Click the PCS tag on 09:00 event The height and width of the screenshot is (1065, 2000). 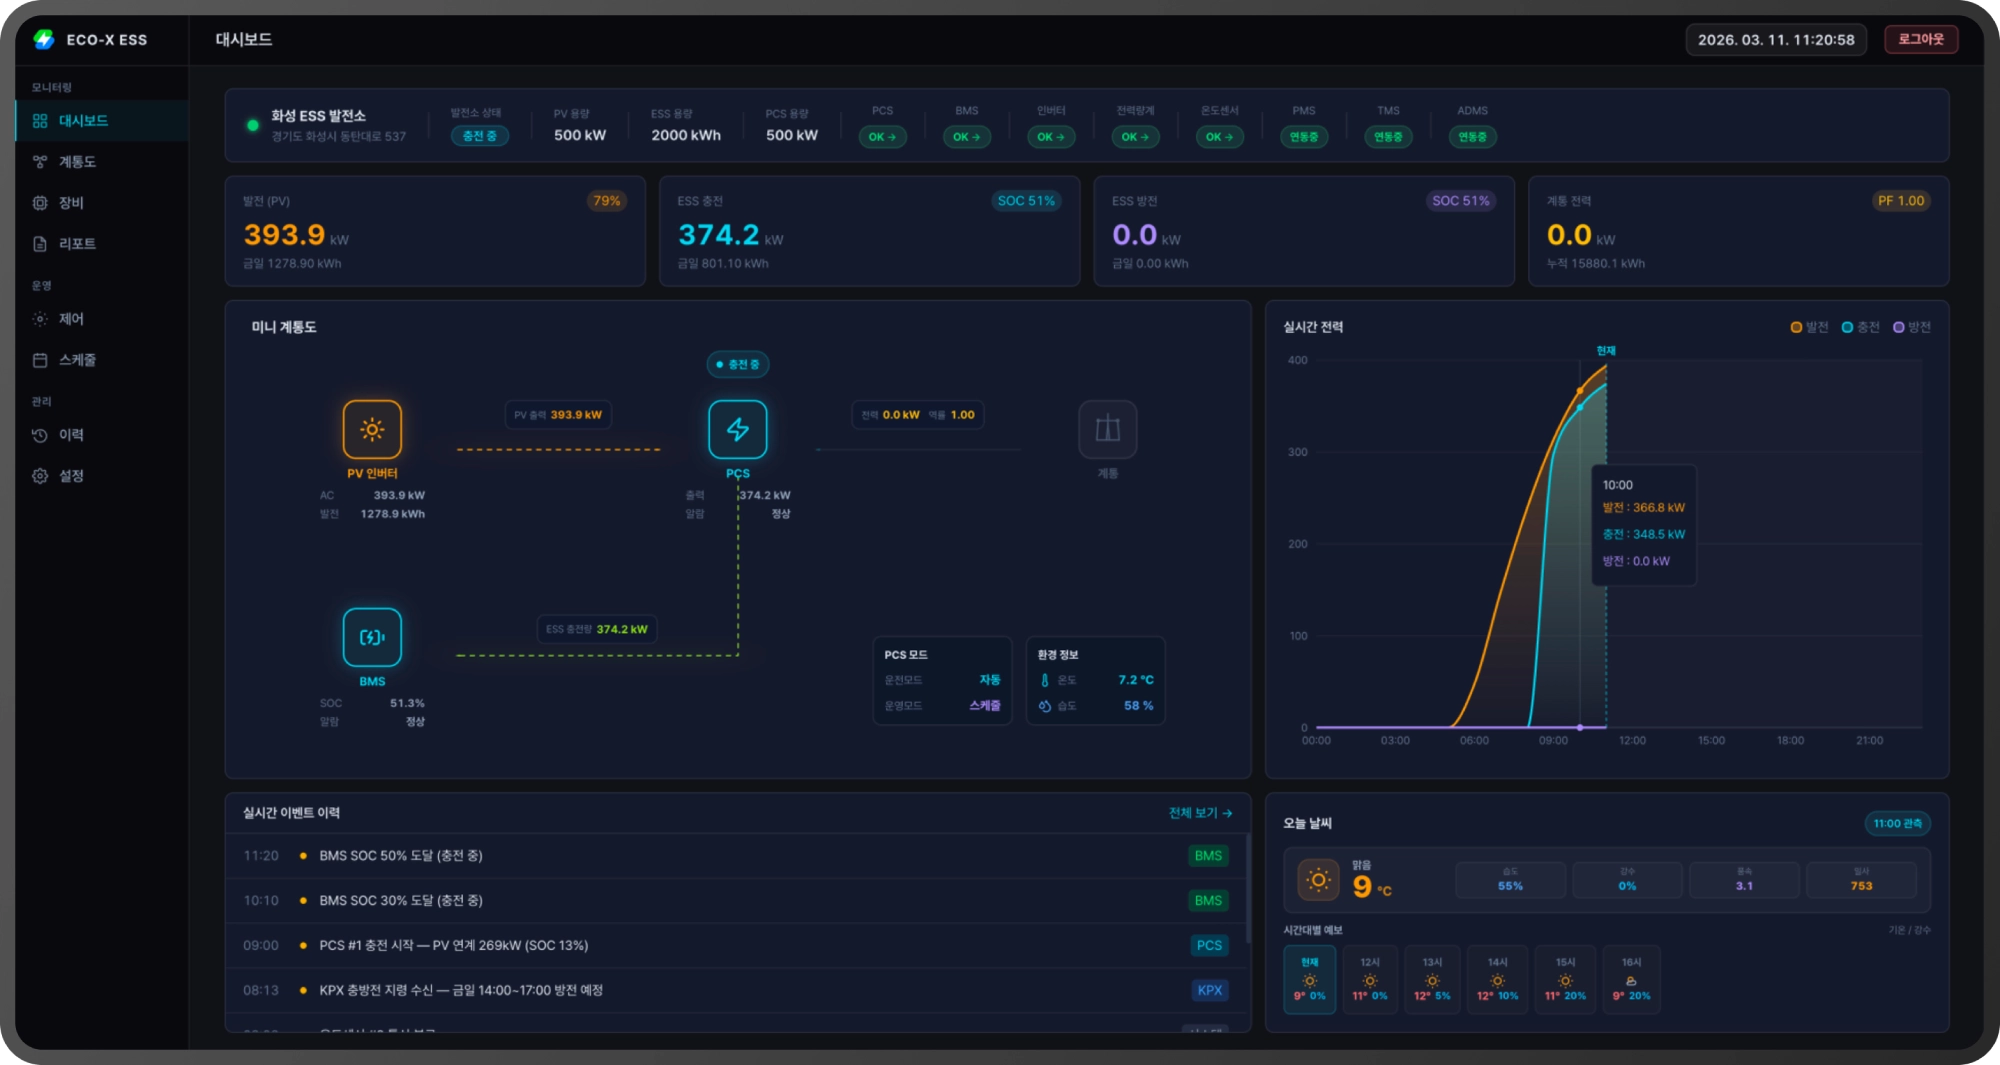[1209, 945]
